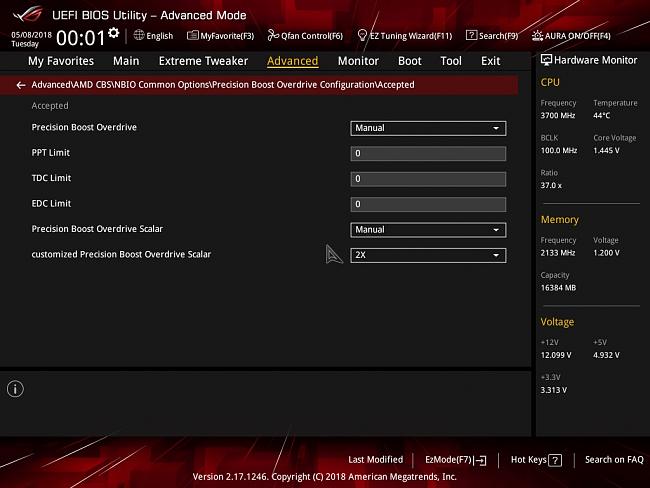Select the English language option
Viewport: 650px width, 488px height.
pyautogui.click(x=160, y=36)
